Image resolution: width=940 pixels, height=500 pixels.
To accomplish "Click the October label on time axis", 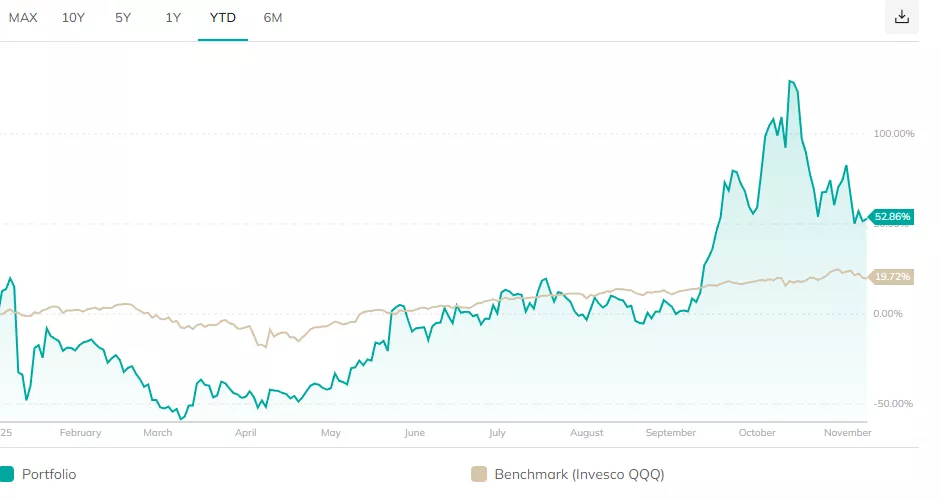I will [757, 433].
